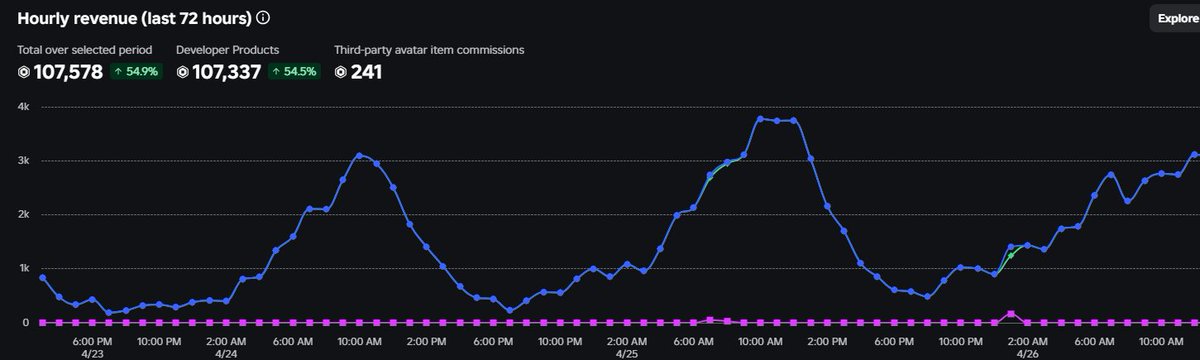The width and height of the screenshot is (1200, 360).
Task: Click the 4k y-axis label
Action: tap(24, 106)
